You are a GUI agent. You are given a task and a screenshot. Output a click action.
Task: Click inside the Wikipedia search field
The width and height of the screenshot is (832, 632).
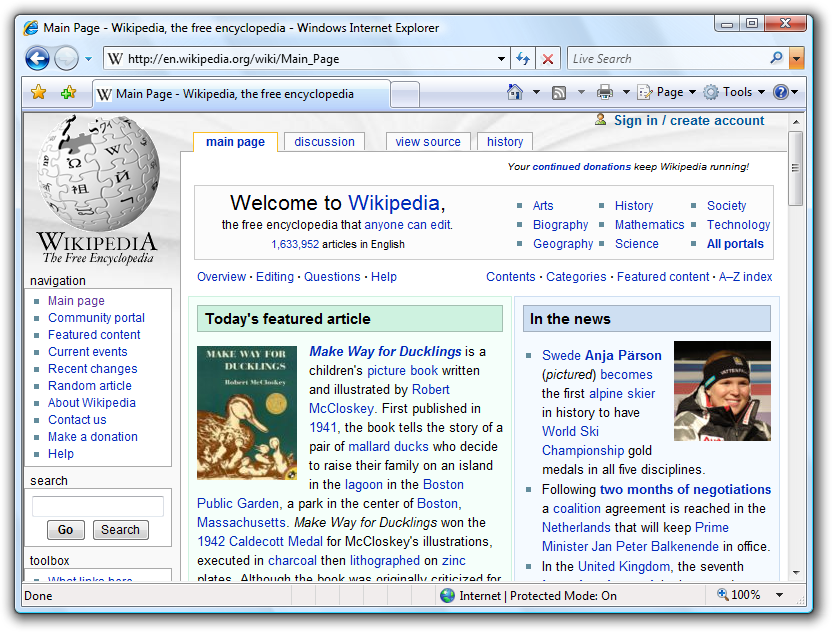98,506
